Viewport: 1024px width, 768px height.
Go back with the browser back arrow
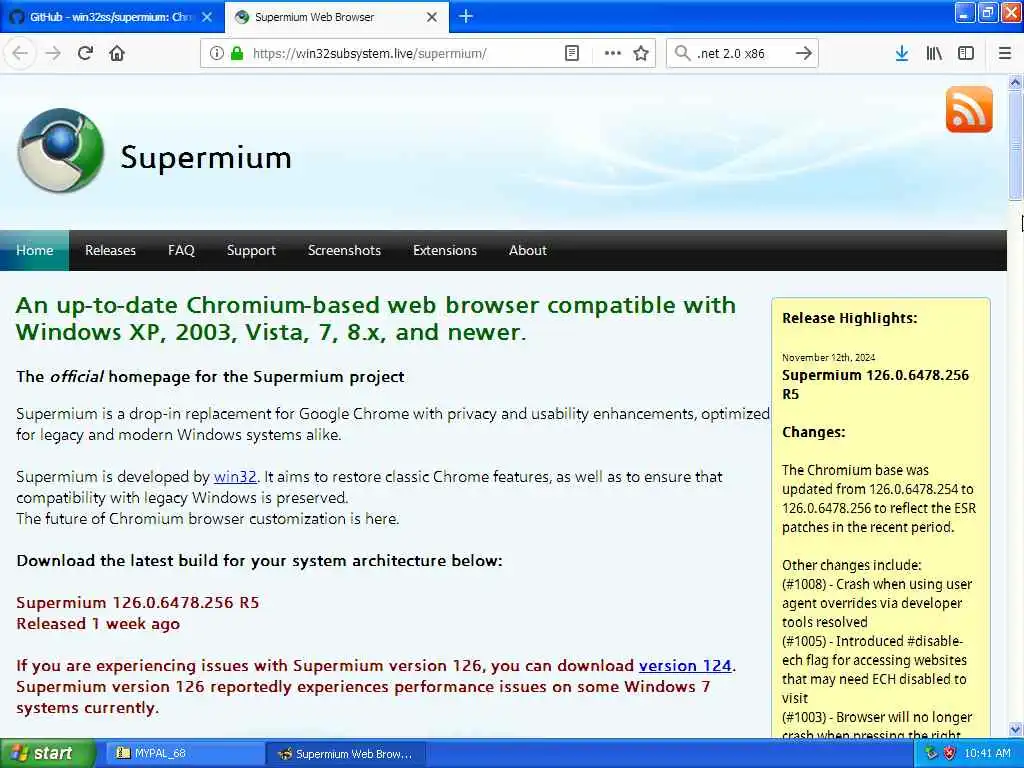[20, 53]
